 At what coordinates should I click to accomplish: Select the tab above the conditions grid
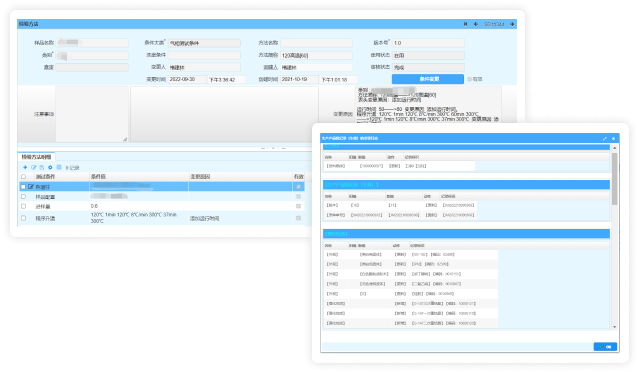[x=37, y=157]
